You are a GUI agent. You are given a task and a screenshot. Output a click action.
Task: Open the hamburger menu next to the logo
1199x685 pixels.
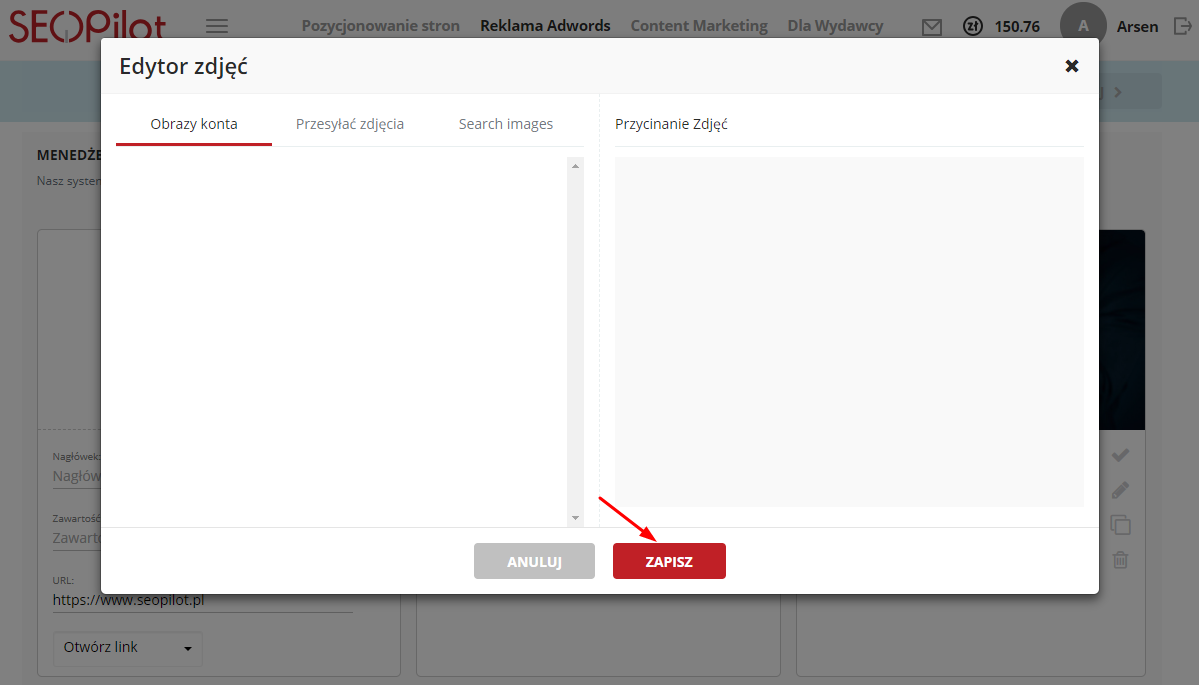(x=216, y=26)
